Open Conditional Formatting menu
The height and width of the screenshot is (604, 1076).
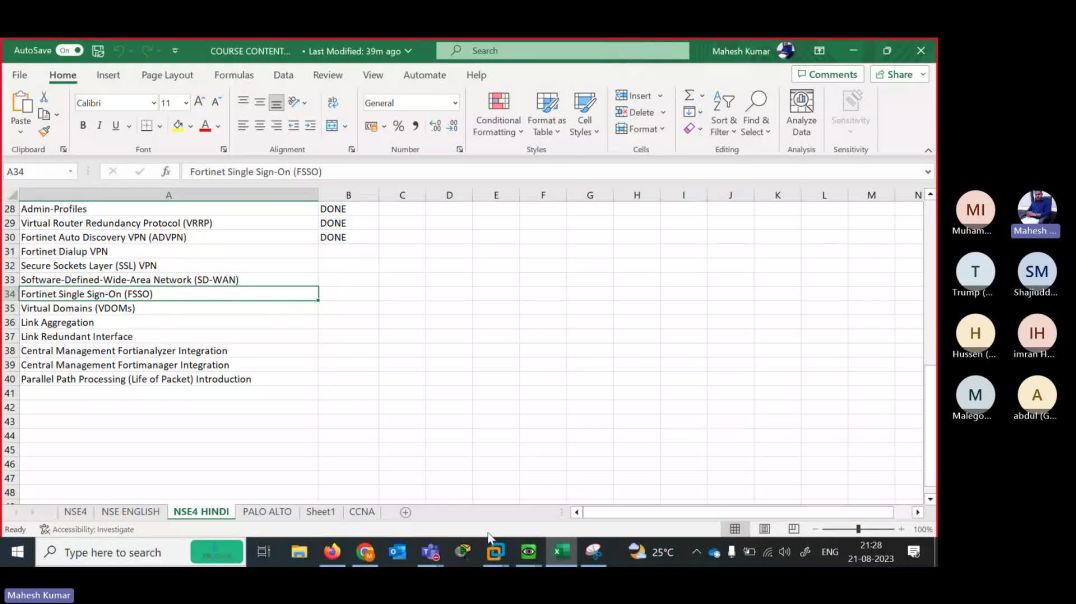[498, 114]
